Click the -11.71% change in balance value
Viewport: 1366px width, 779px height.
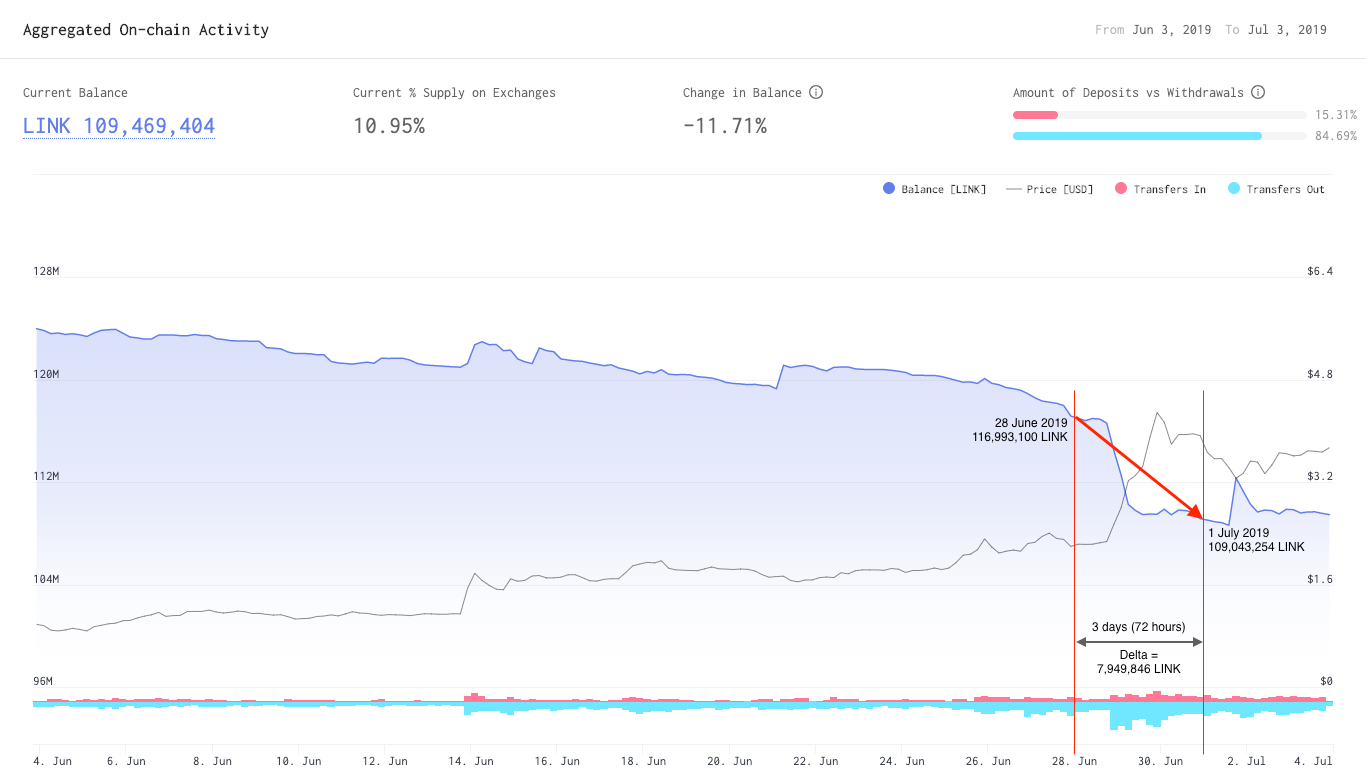click(x=725, y=126)
